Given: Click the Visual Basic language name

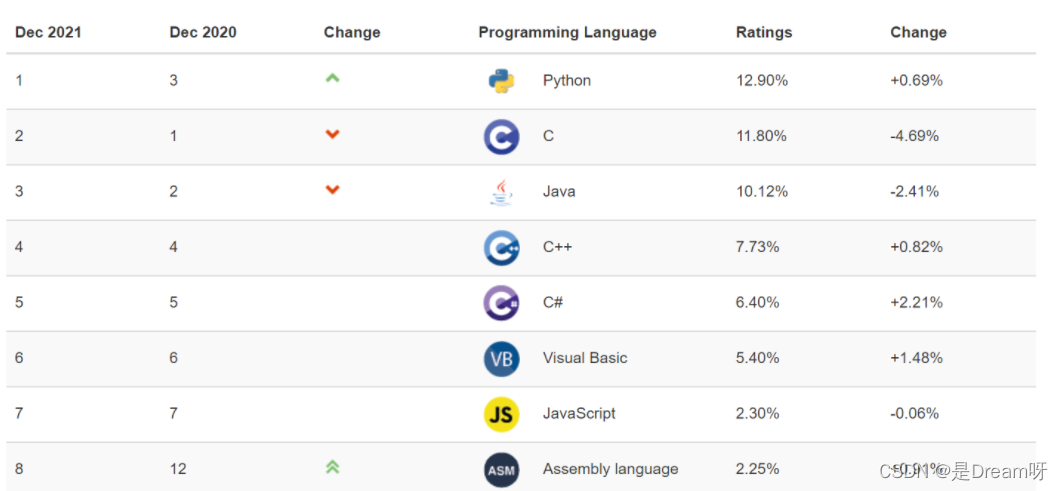Looking at the screenshot, I should coord(585,358).
